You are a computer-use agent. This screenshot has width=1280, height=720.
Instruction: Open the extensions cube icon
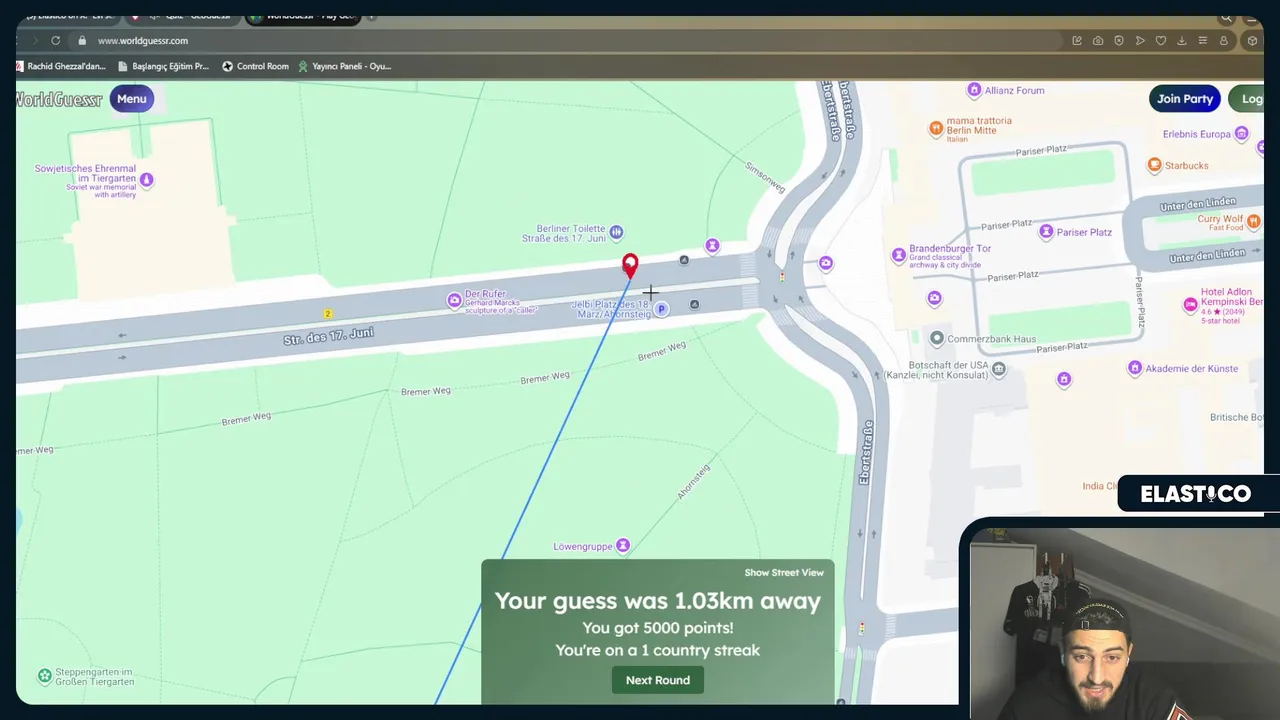pyautogui.click(x=1252, y=41)
